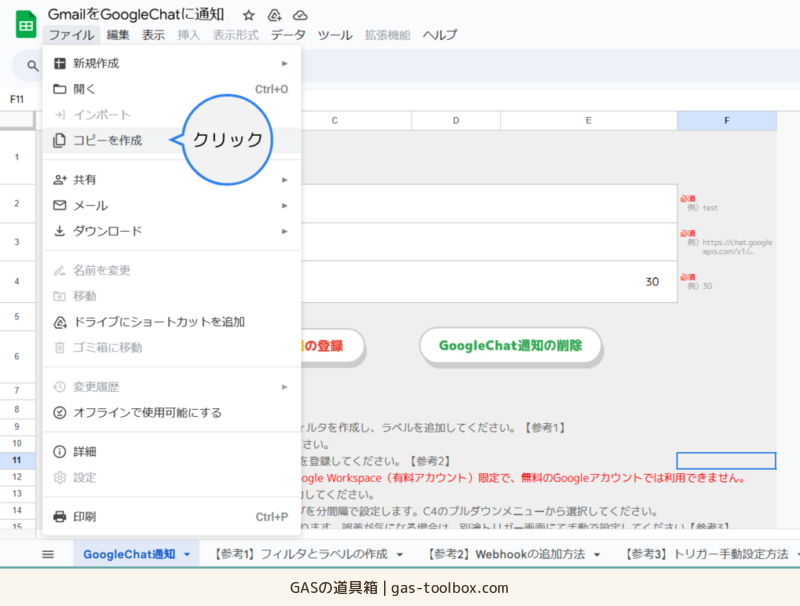This screenshot has width=800, height=606.
Task: Open the GoogleChat通知 sheet tab dropdown arrow
Action: (x=187, y=554)
